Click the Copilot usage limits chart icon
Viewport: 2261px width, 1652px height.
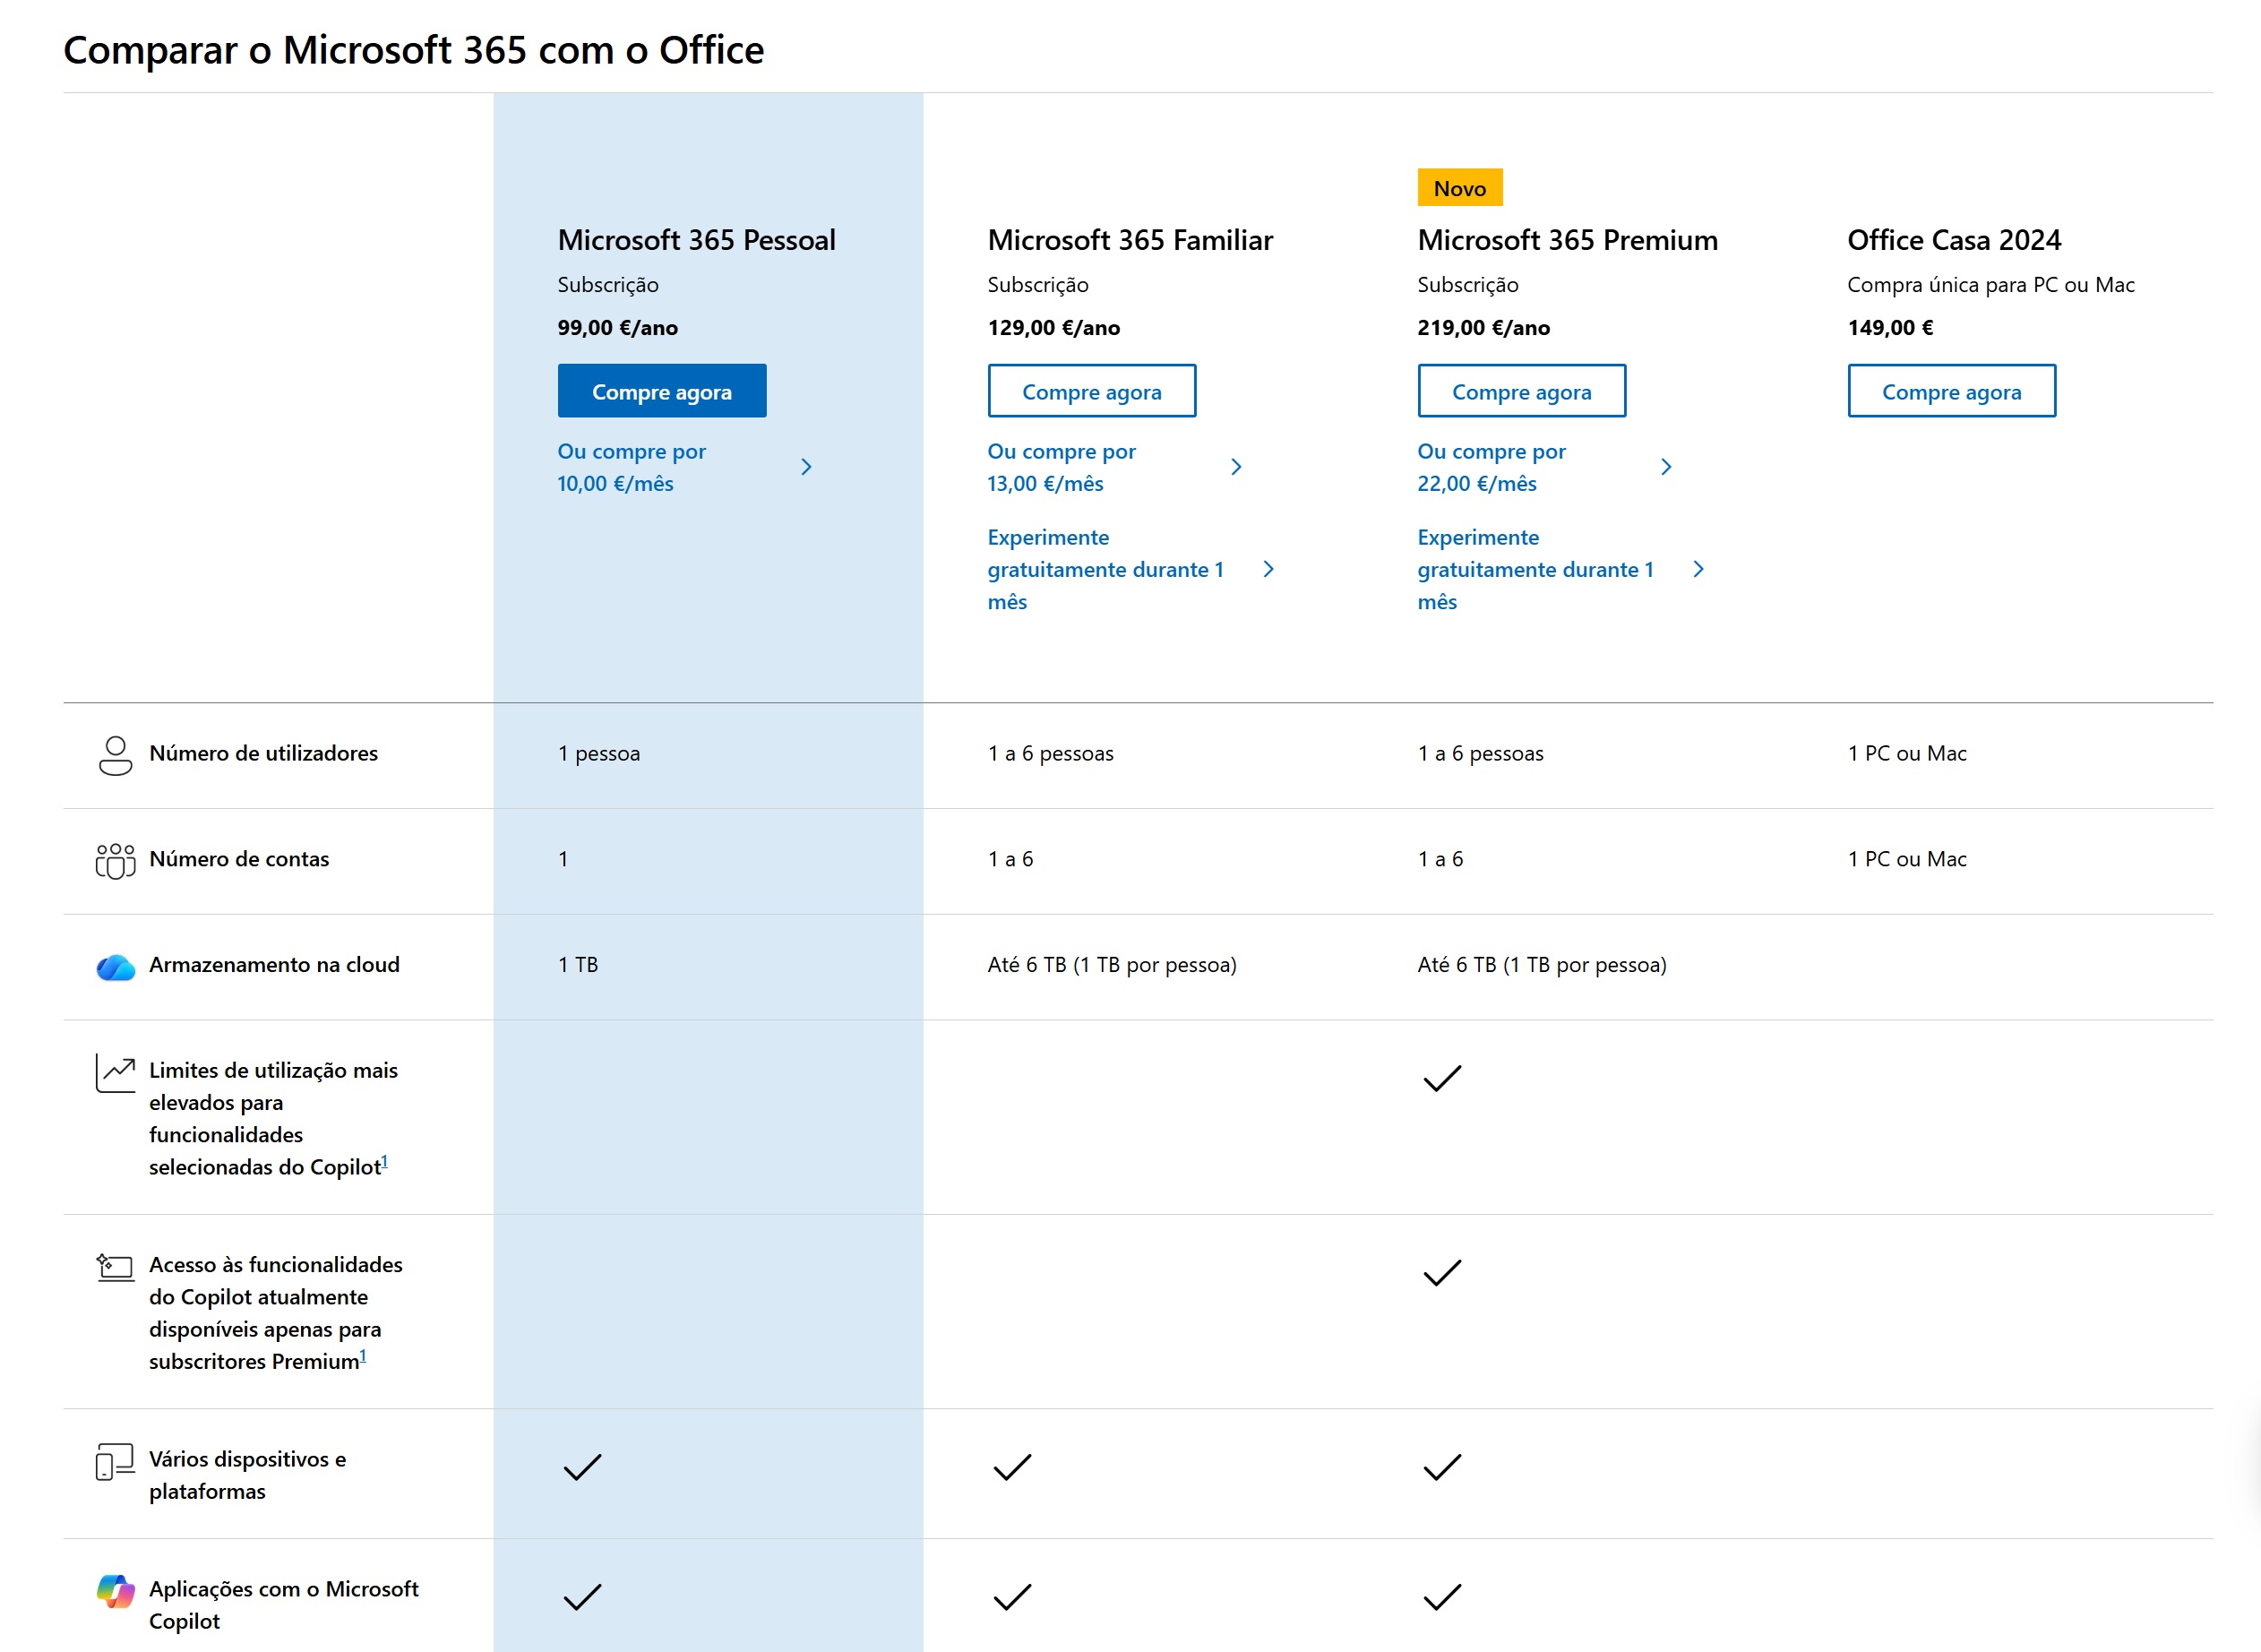[115, 1073]
